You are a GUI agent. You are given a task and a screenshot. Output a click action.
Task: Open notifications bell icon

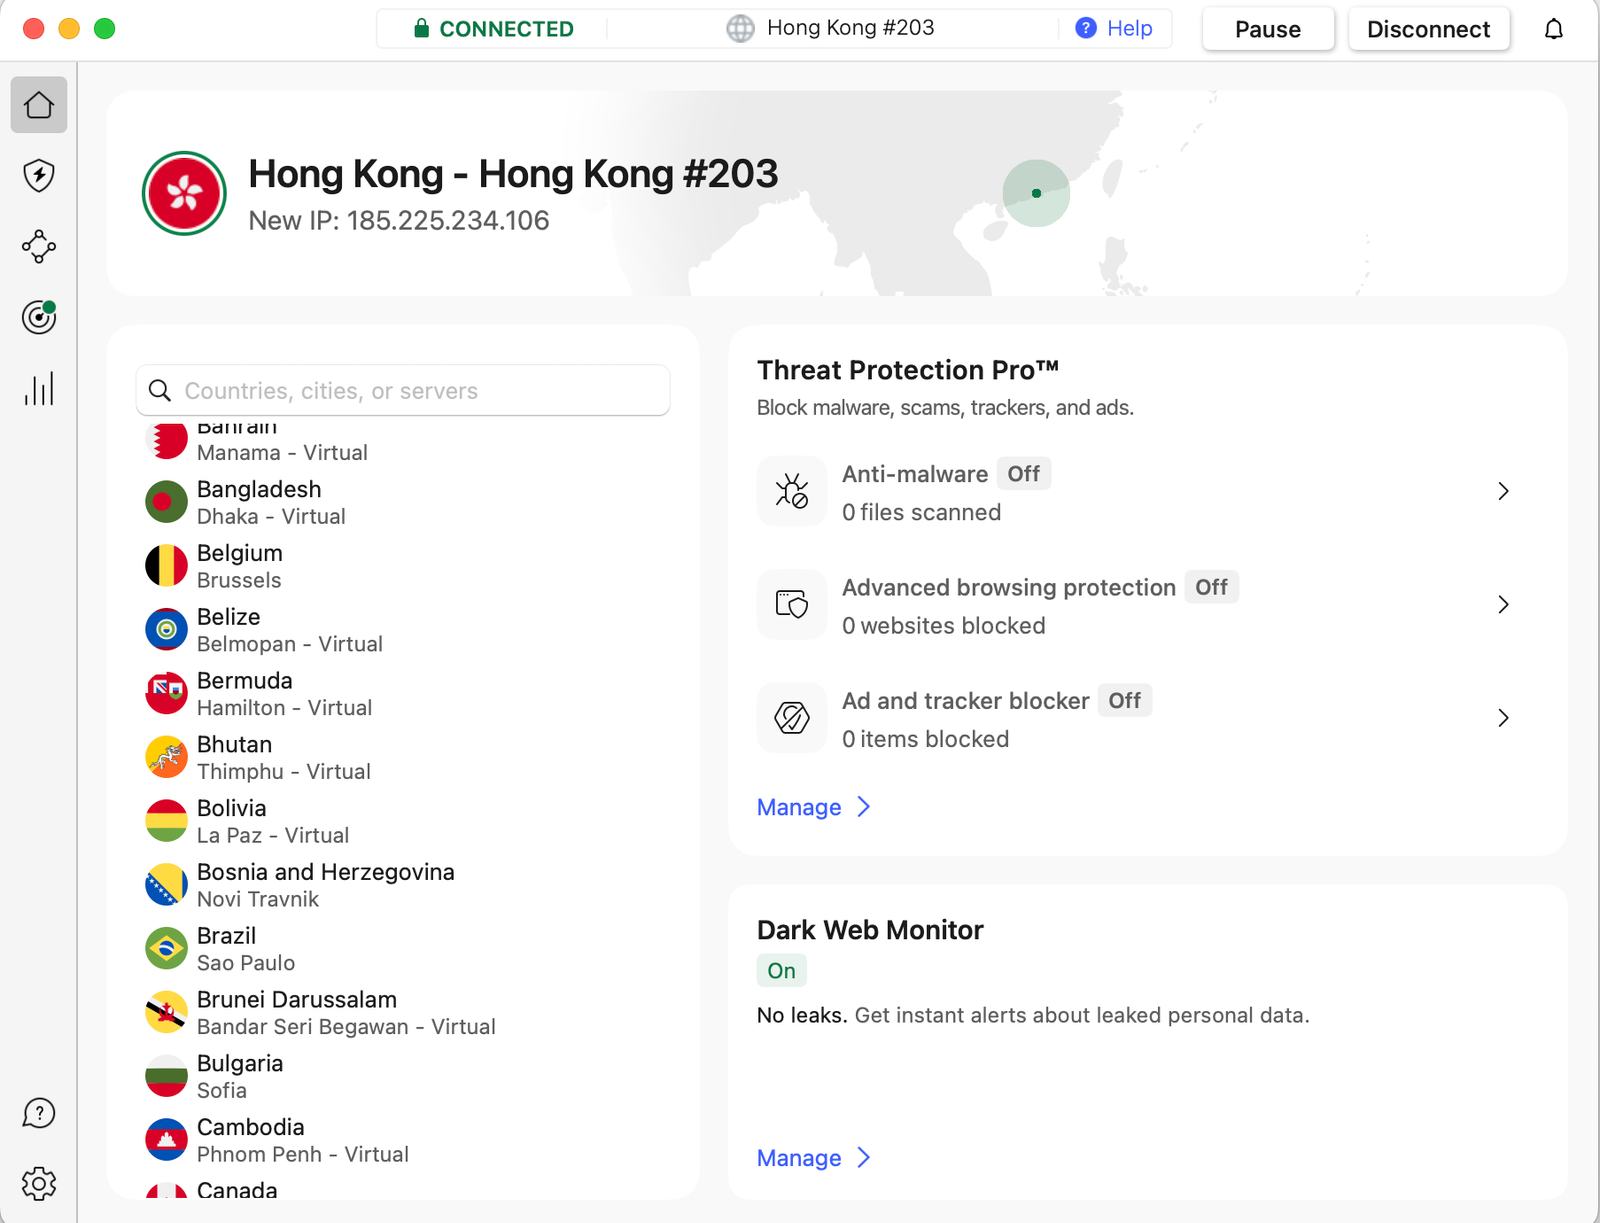1553,29
